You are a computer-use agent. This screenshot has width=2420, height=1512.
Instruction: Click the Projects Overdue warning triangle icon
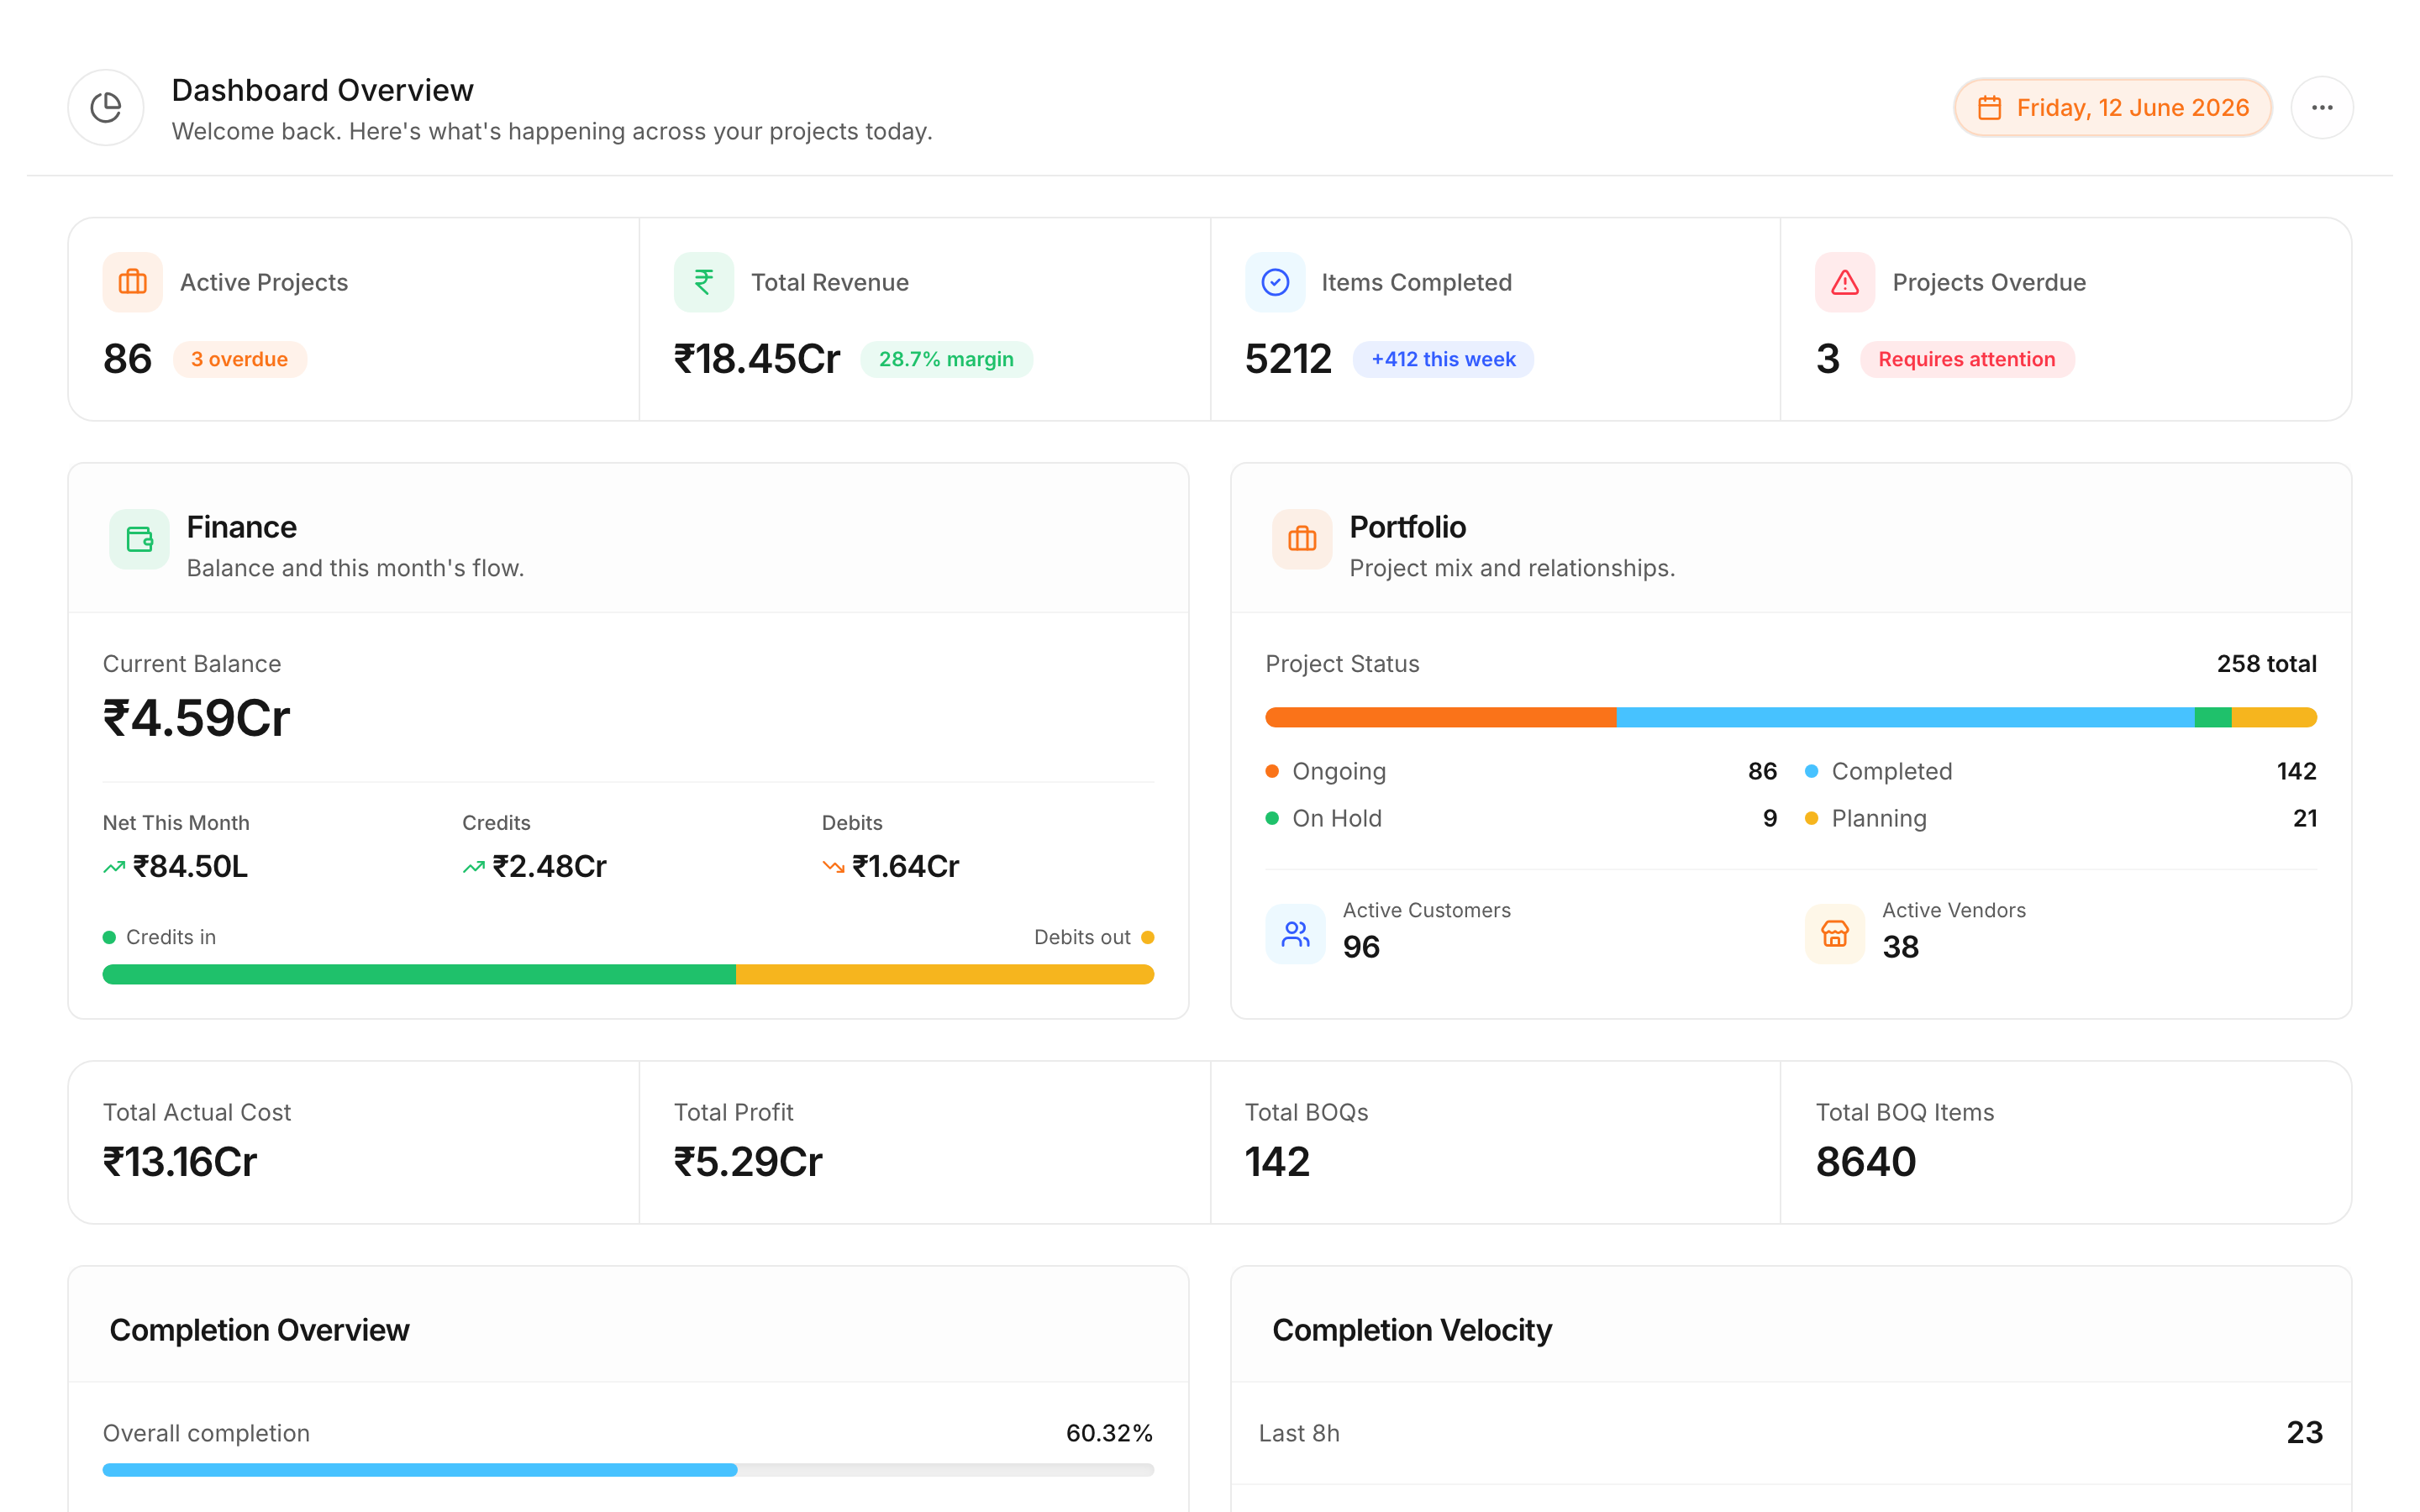pyautogui.click(x=1845, y=282)
